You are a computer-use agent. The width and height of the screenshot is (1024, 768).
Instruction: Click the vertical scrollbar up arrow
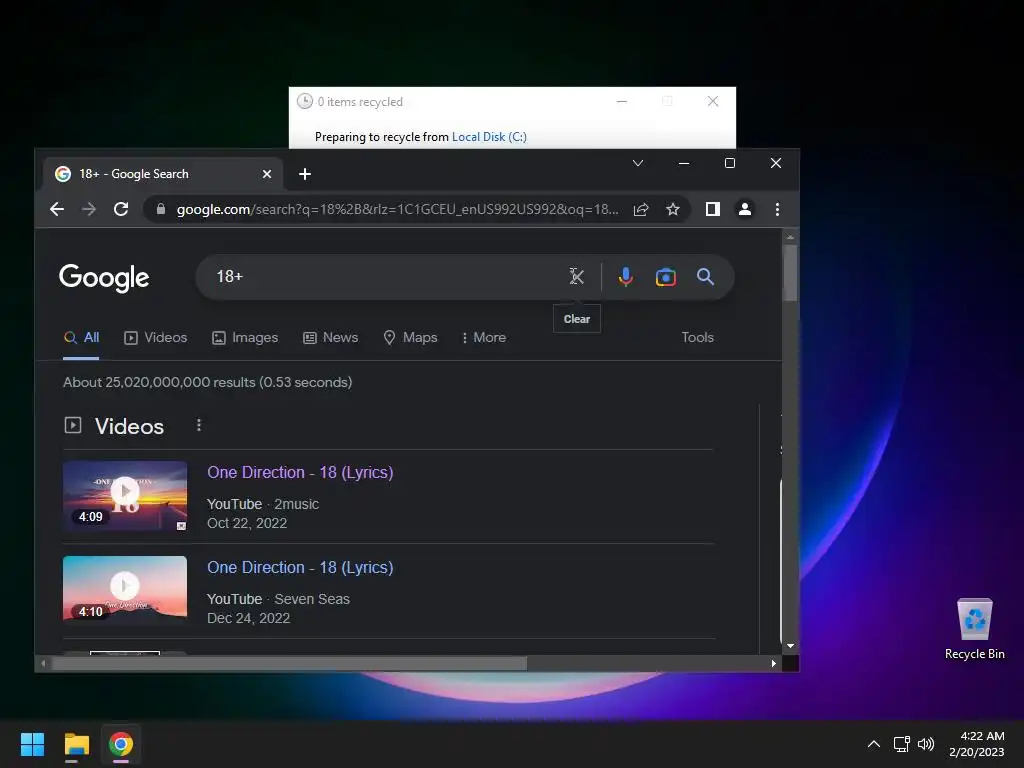pyautogui.click(x=790, y=236)
